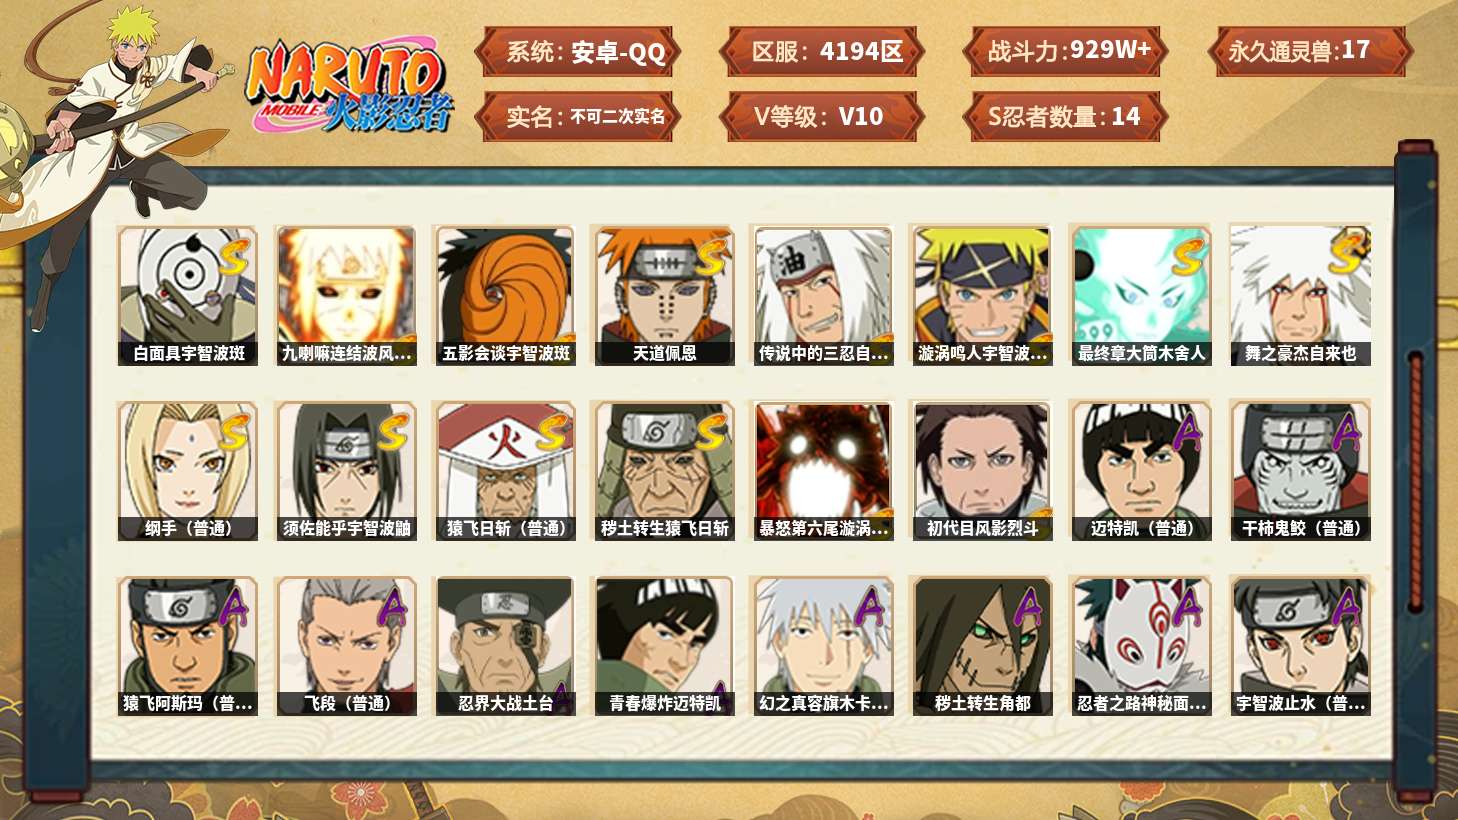Open the 舞之豪杰自来也 portrait

pyautogui.click(x=1300, y=295)
